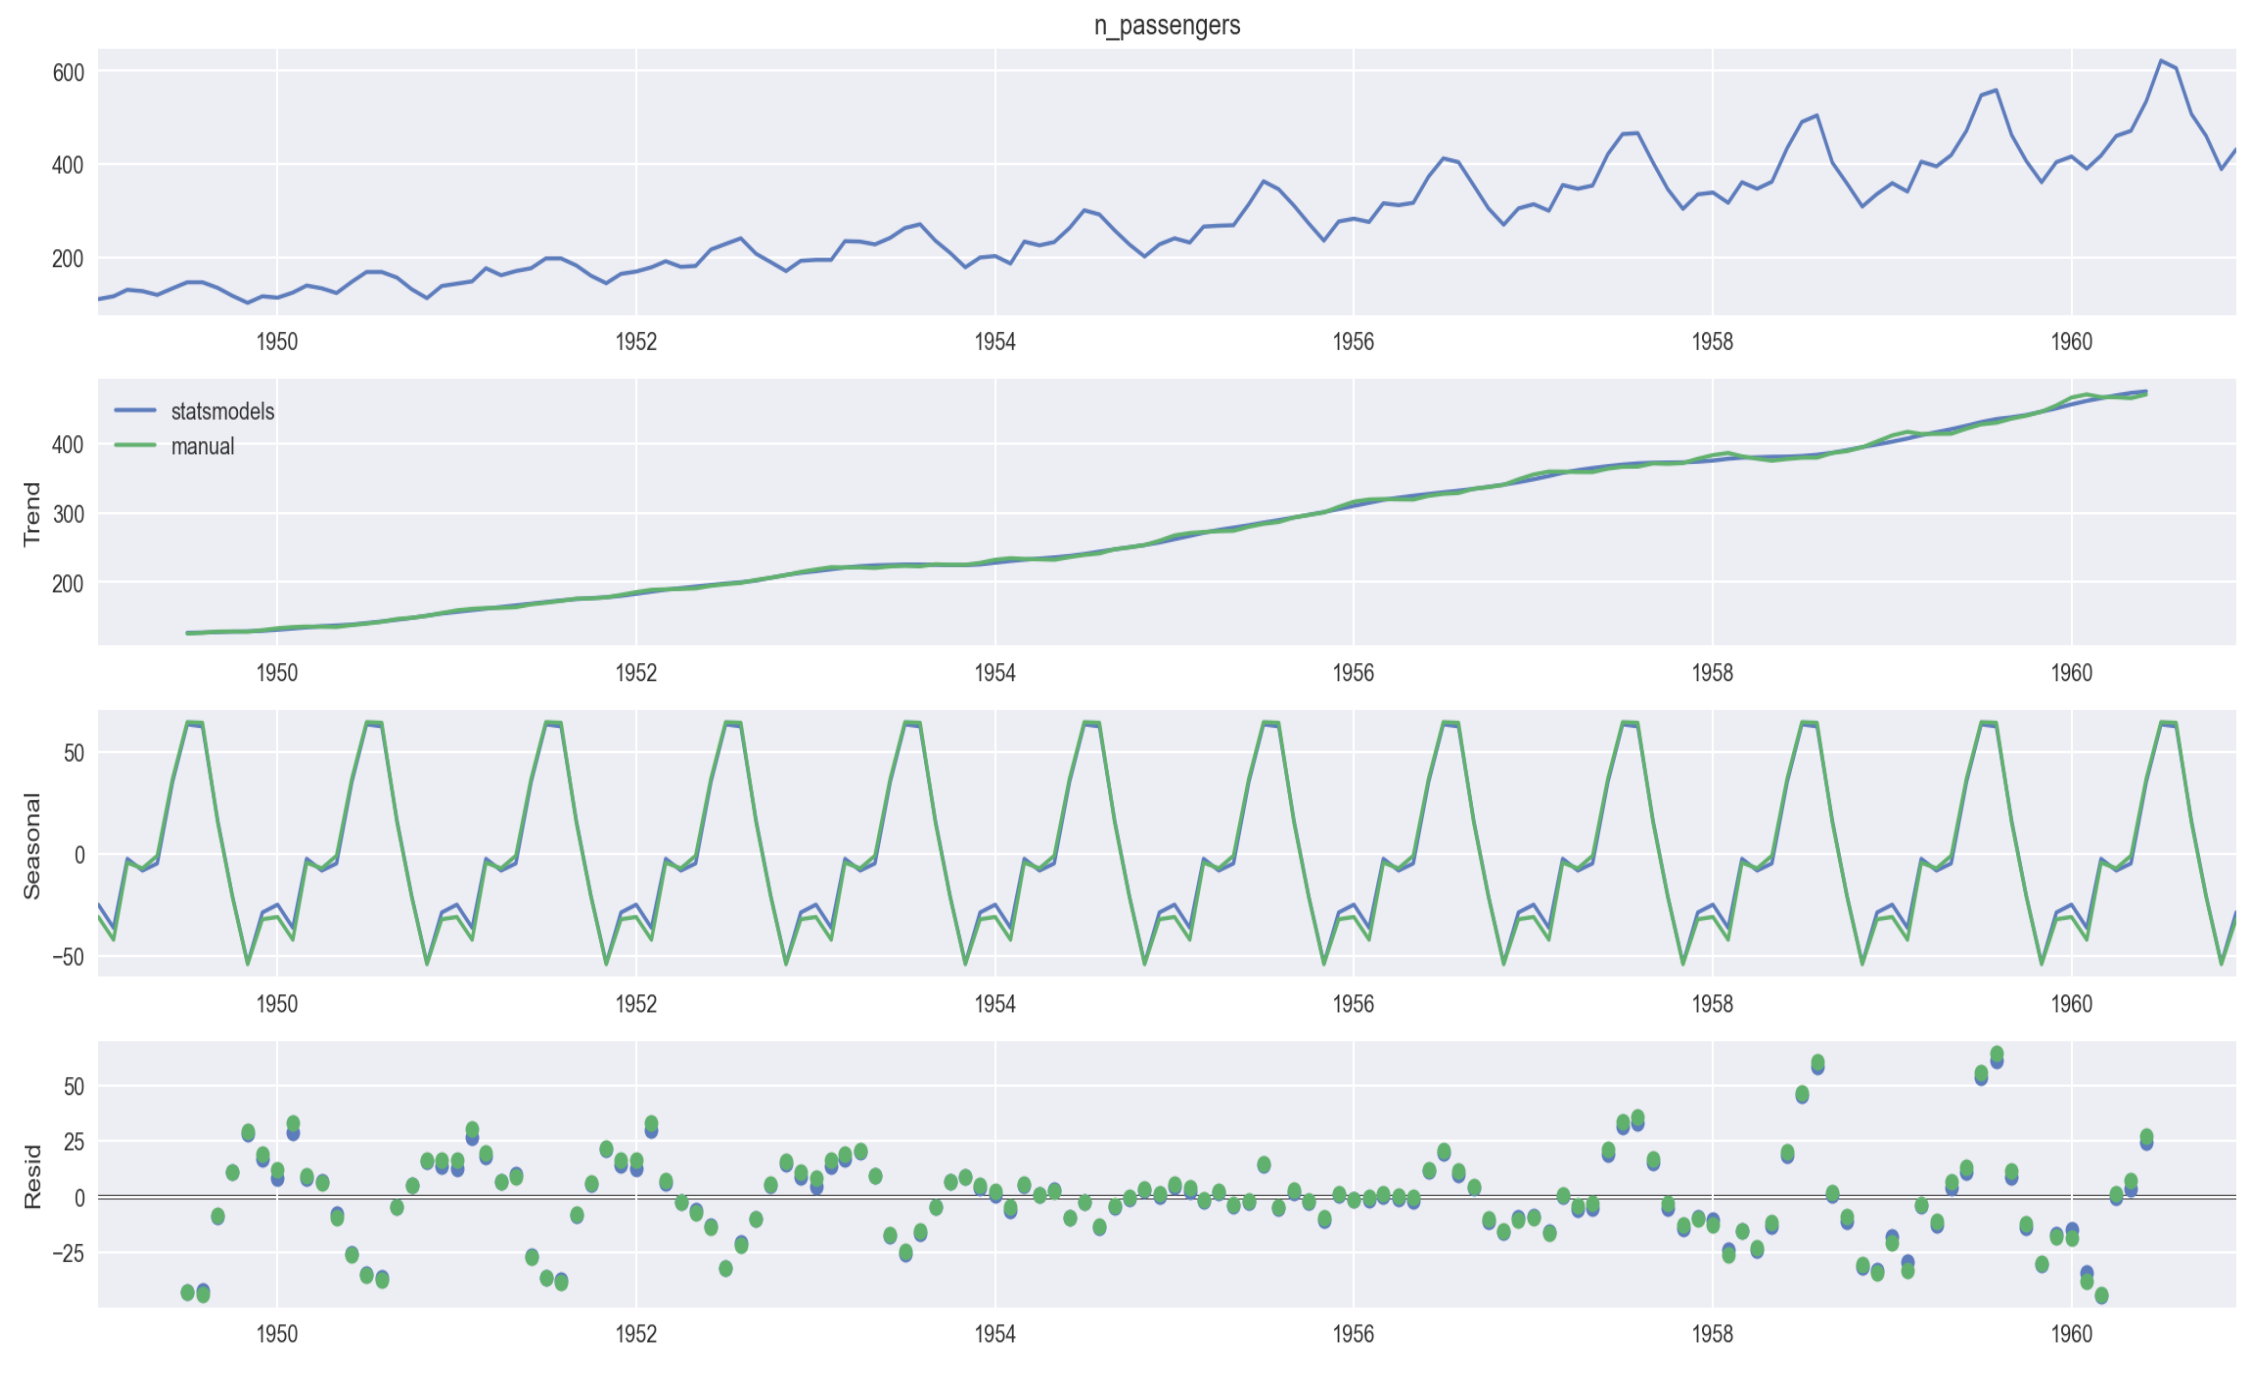
Task: Click the 1958 tick label under top chart
Action: click(x=1712, y=342)
